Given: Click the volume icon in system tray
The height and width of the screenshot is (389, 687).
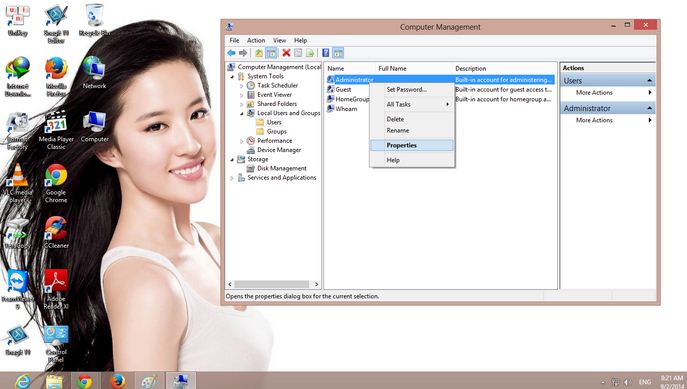Looking at the screenshot, I should (x=627, y=382).
